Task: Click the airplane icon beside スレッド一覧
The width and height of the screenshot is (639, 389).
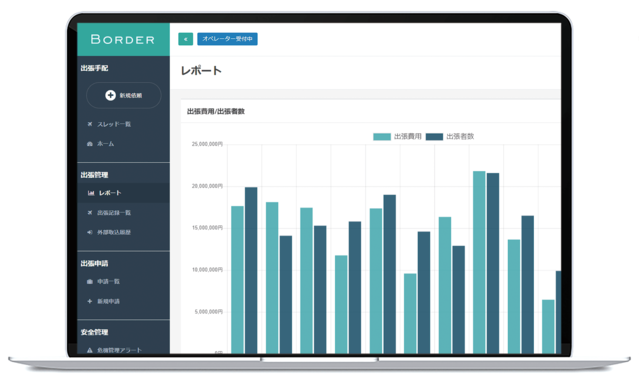Action: point(90,124)
